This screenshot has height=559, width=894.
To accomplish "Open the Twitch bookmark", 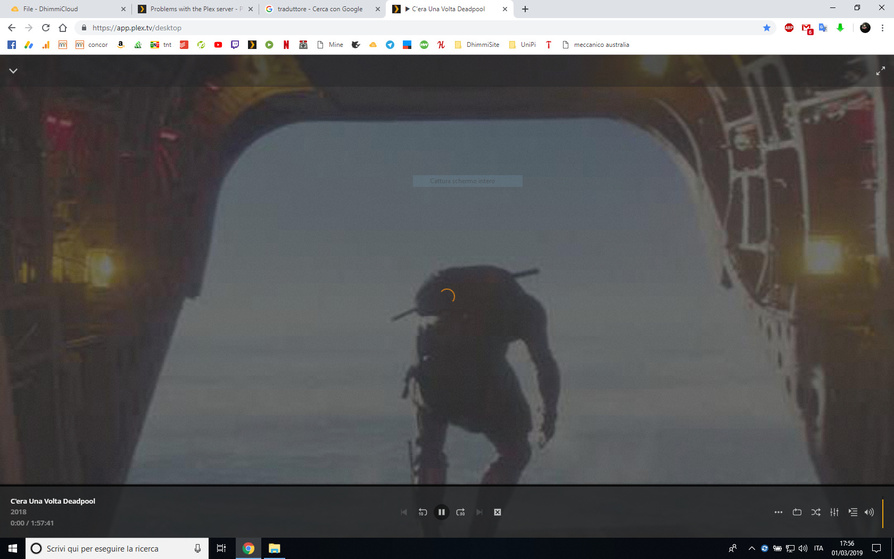I will tap(235, 44).
